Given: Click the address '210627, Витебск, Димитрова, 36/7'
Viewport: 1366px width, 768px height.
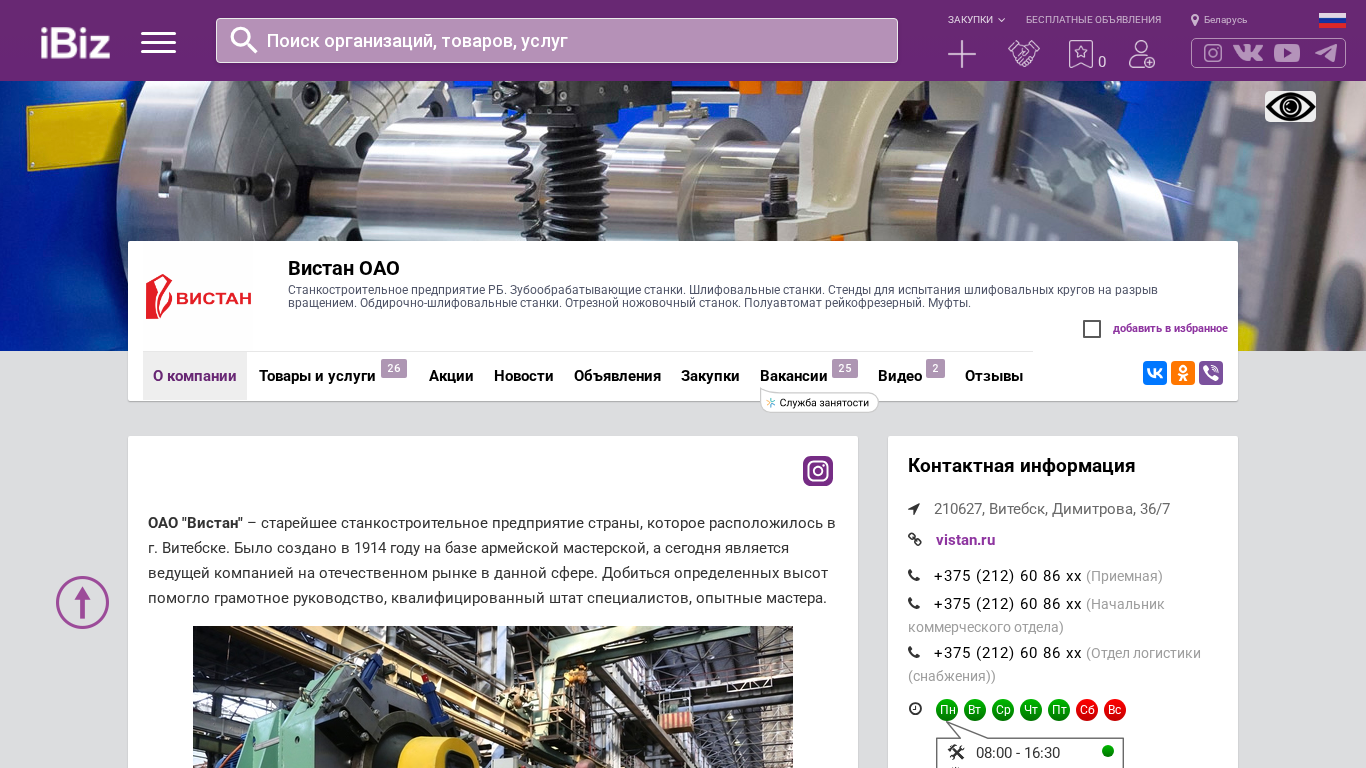Looking at the screenshot, I should point(1052,509).
